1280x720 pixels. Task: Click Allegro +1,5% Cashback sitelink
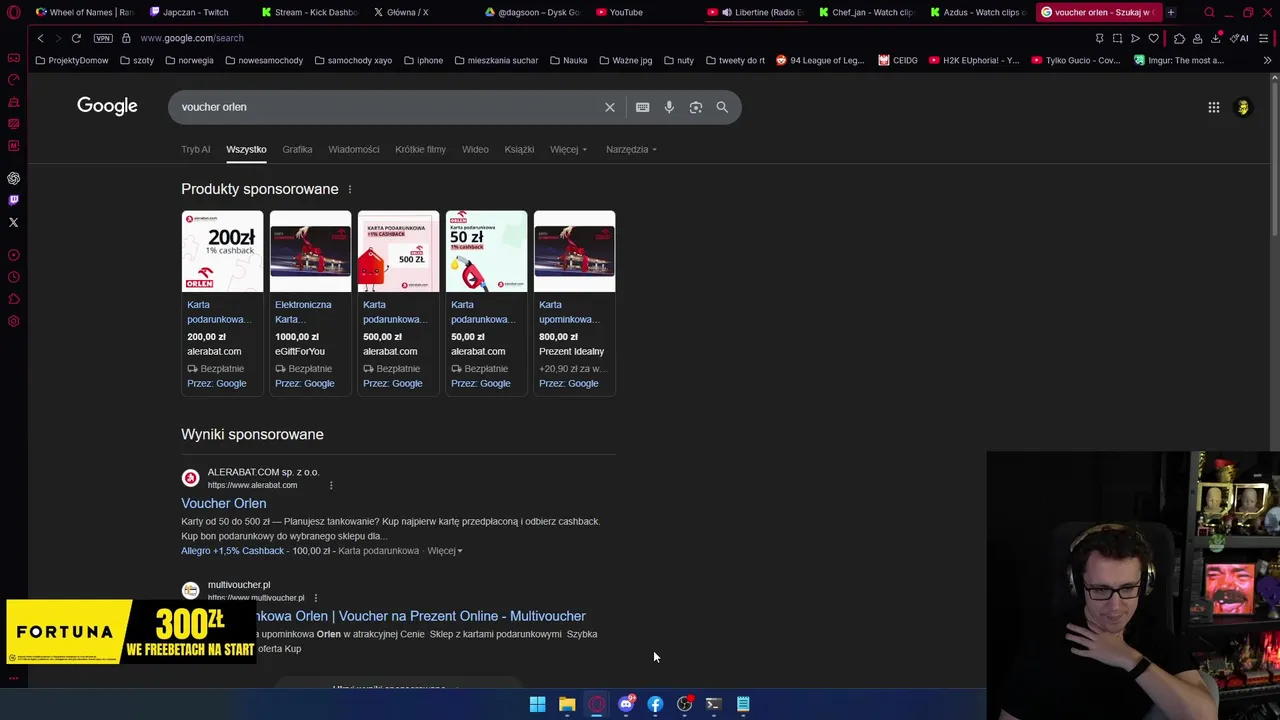pos(232,551)
